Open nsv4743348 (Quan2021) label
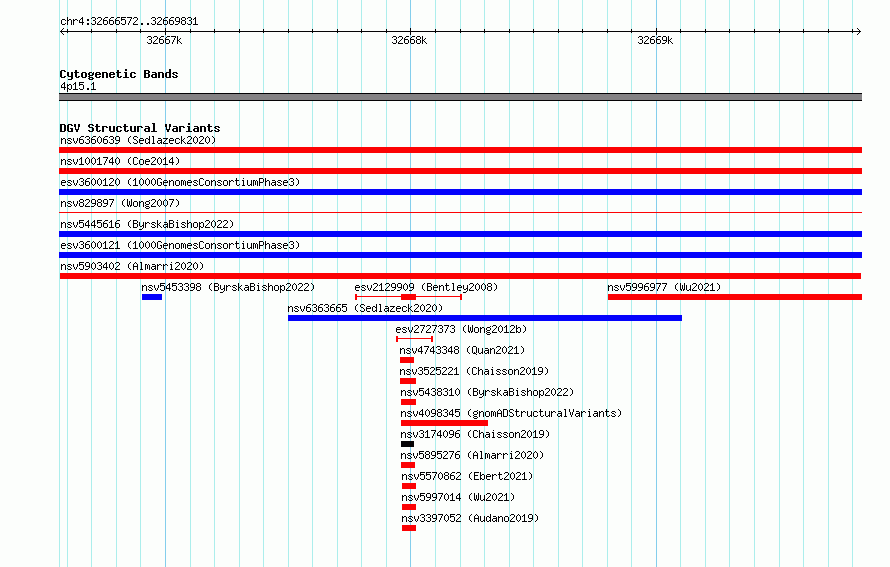Viewport: 890px width, 567px height. pos(462,350)
